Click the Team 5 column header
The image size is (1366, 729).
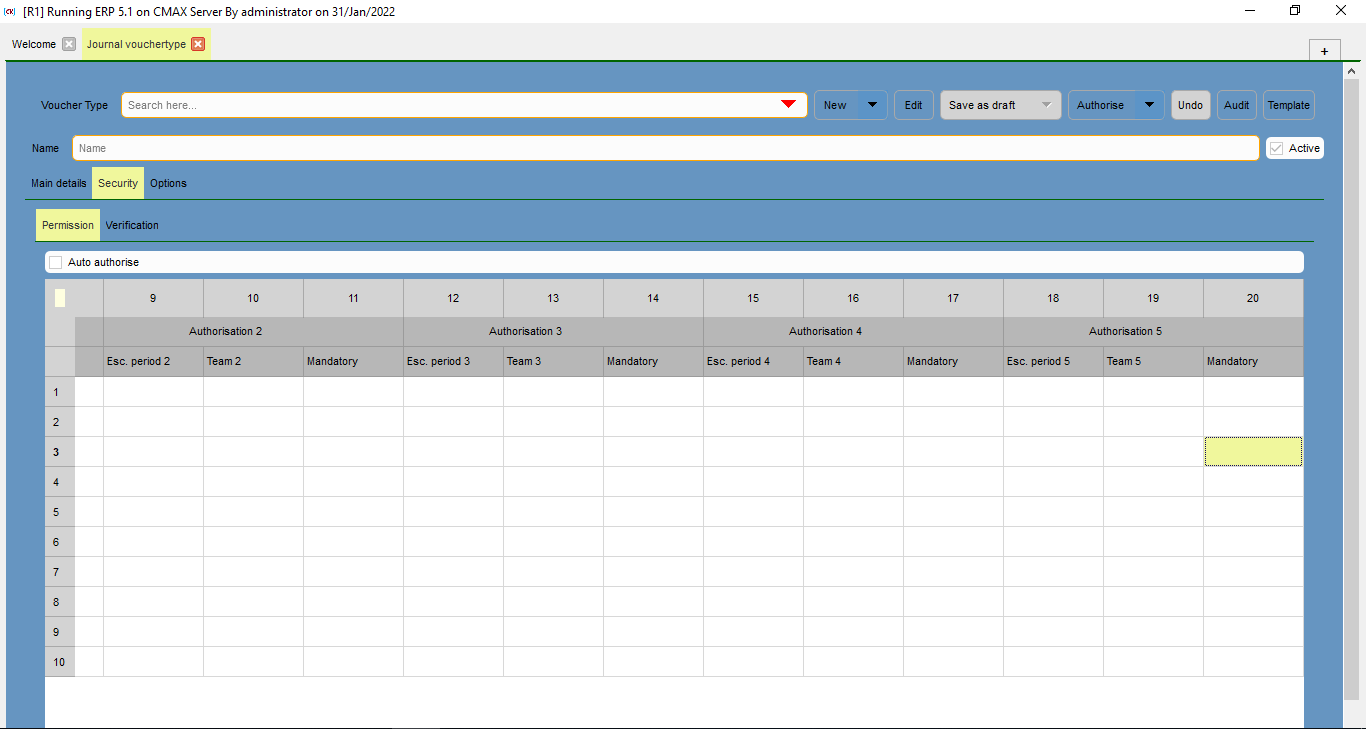pyautogui.click(x=1153, y=361)
